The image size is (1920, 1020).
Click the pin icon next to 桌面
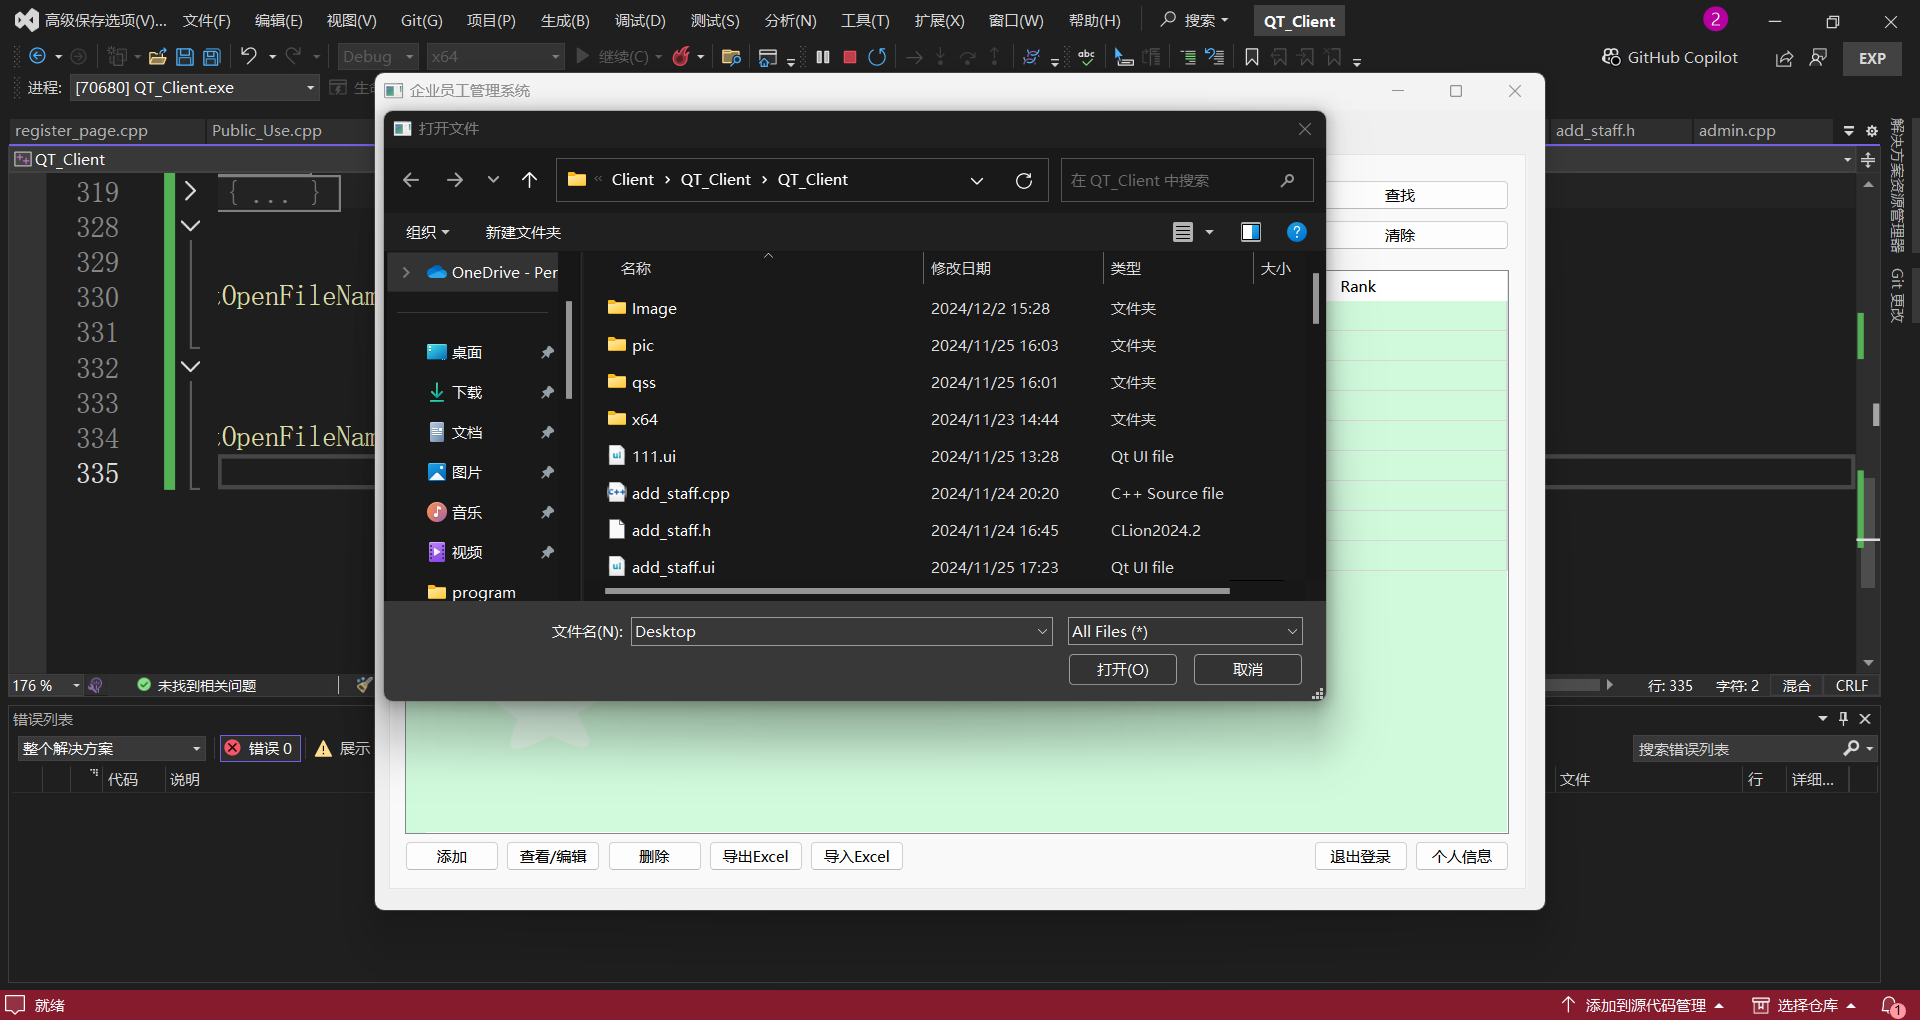(x=547, y=353)
